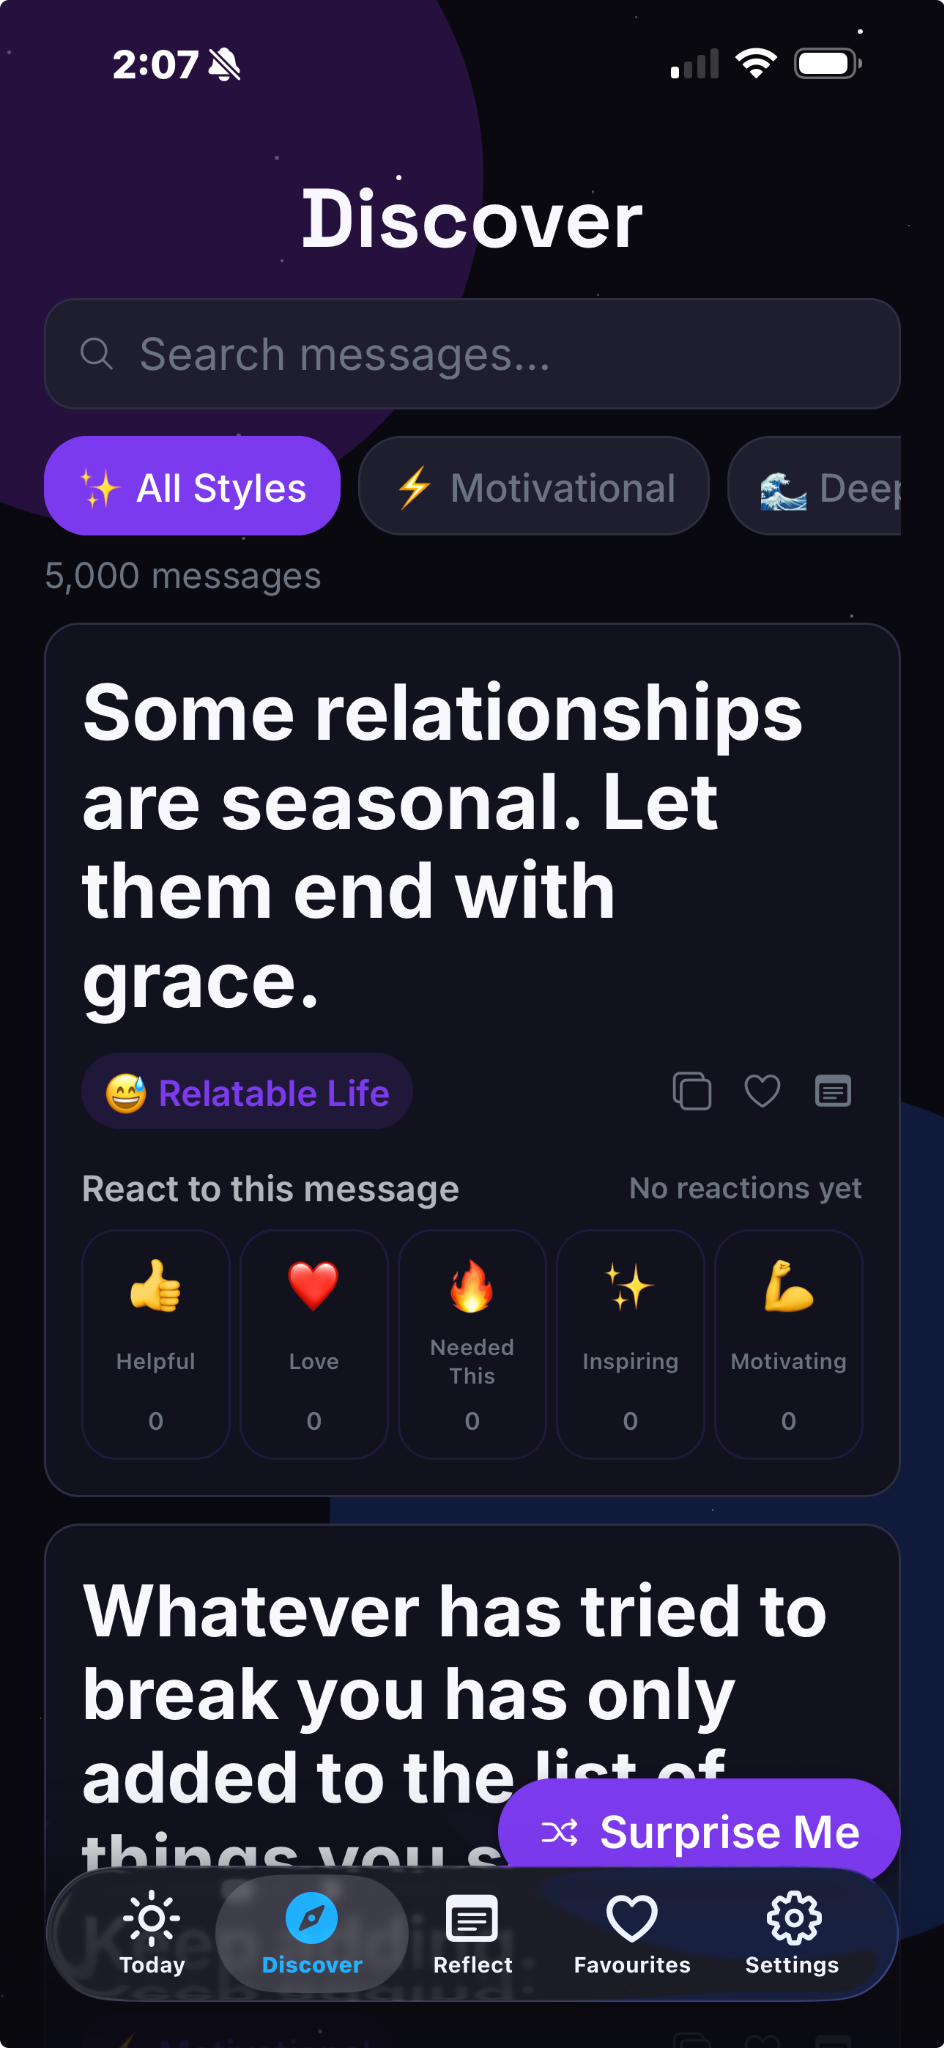Toggle the Inspiring sparkles reaction

630,1344
